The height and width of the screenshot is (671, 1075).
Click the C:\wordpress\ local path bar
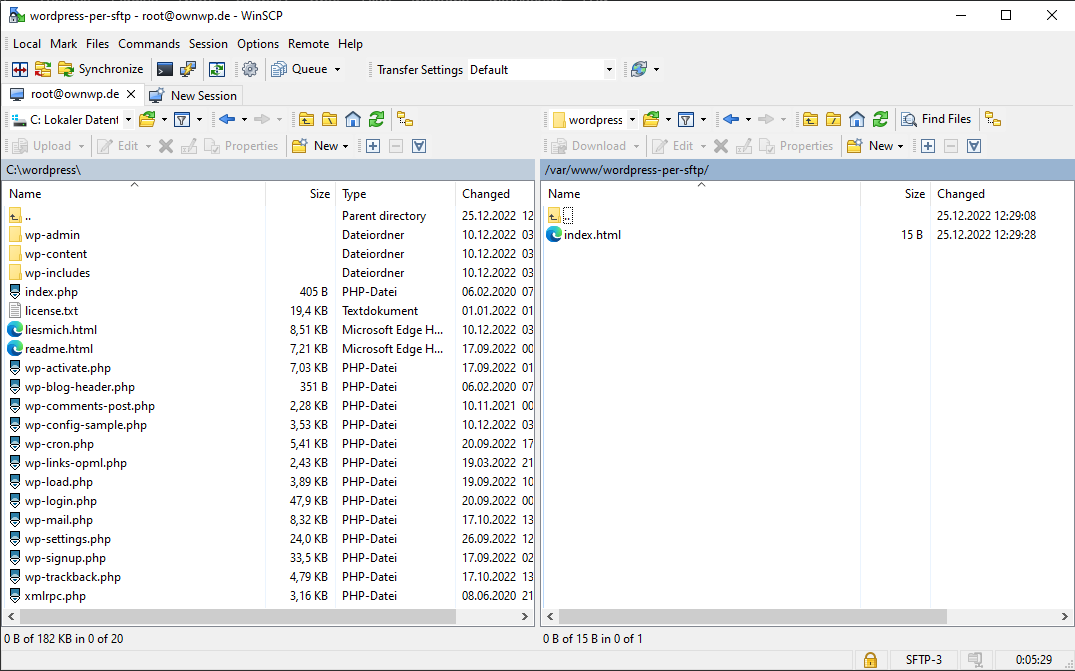[268, 170]
